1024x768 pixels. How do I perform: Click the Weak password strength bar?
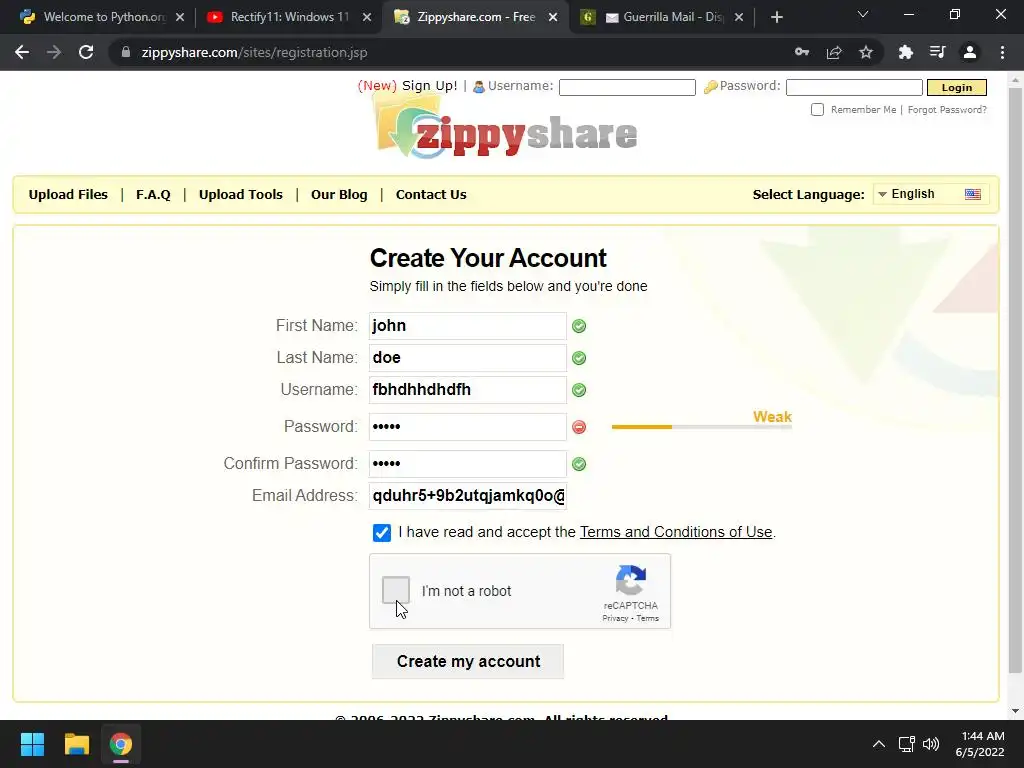click(701, 427)
